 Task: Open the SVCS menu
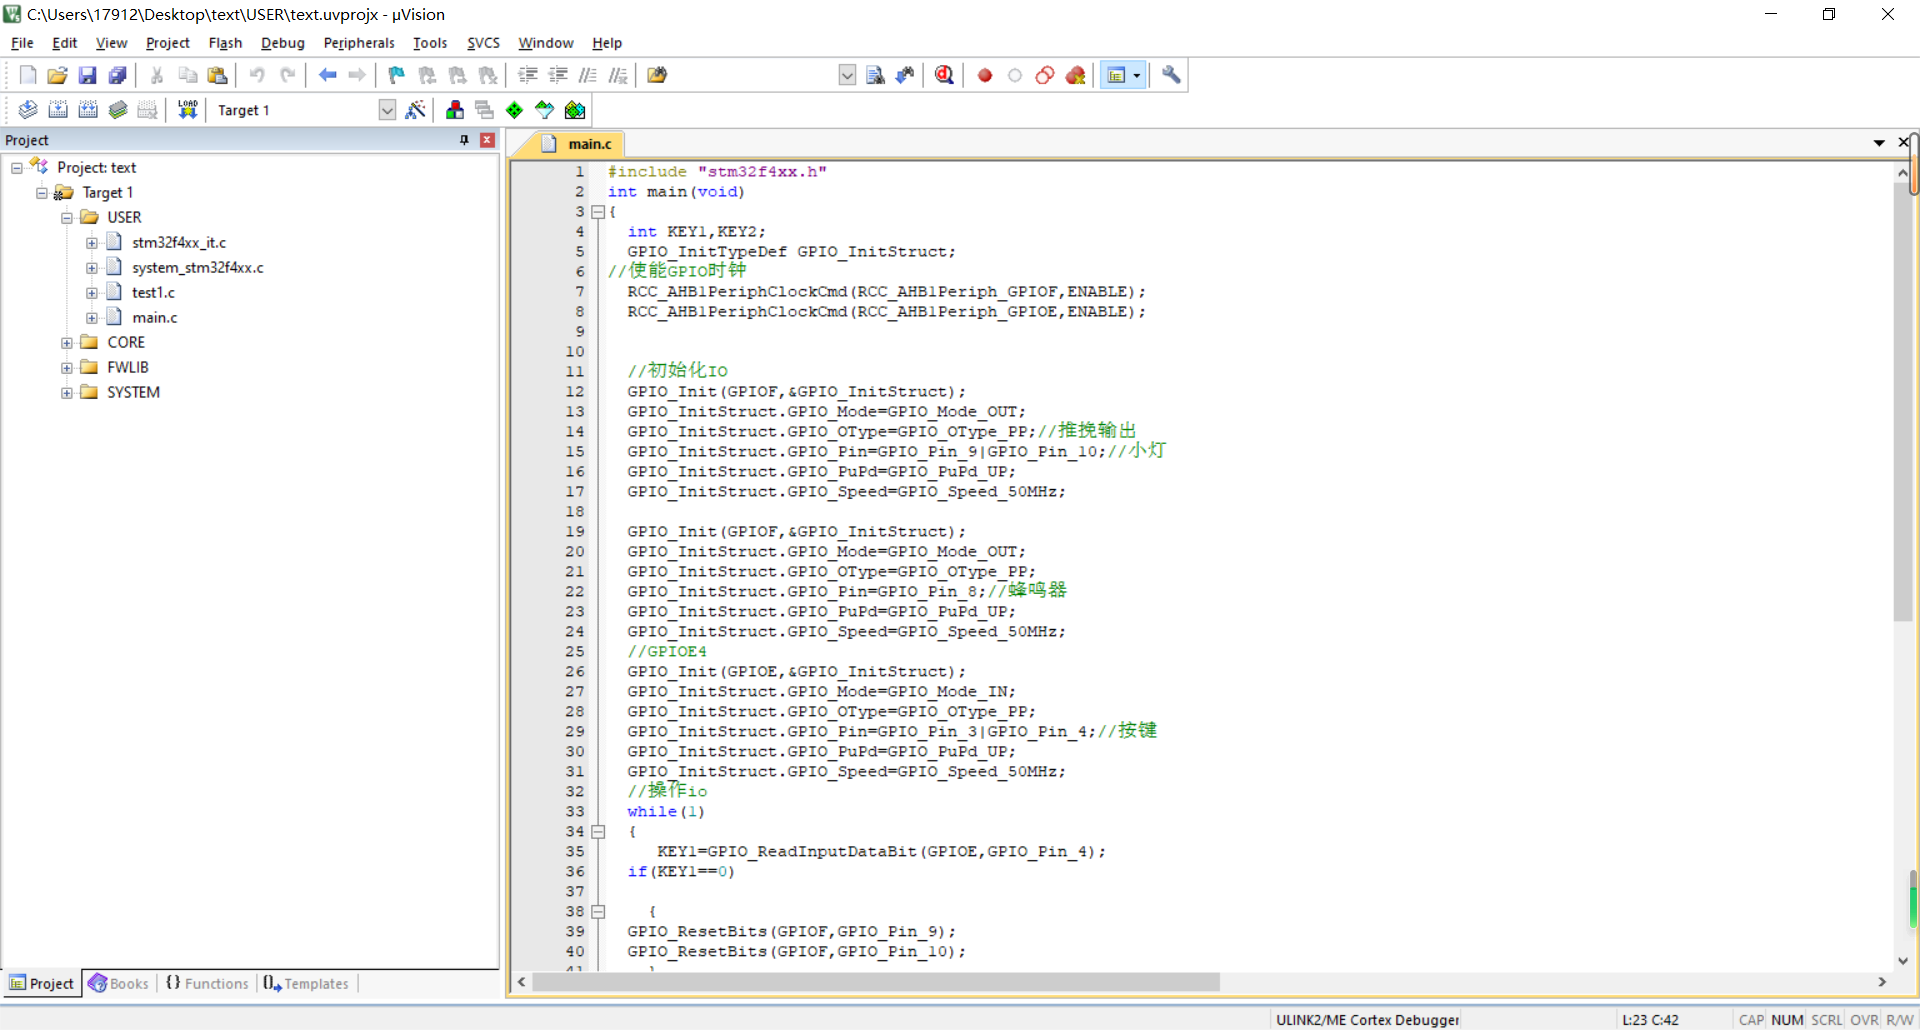[483, 43]
